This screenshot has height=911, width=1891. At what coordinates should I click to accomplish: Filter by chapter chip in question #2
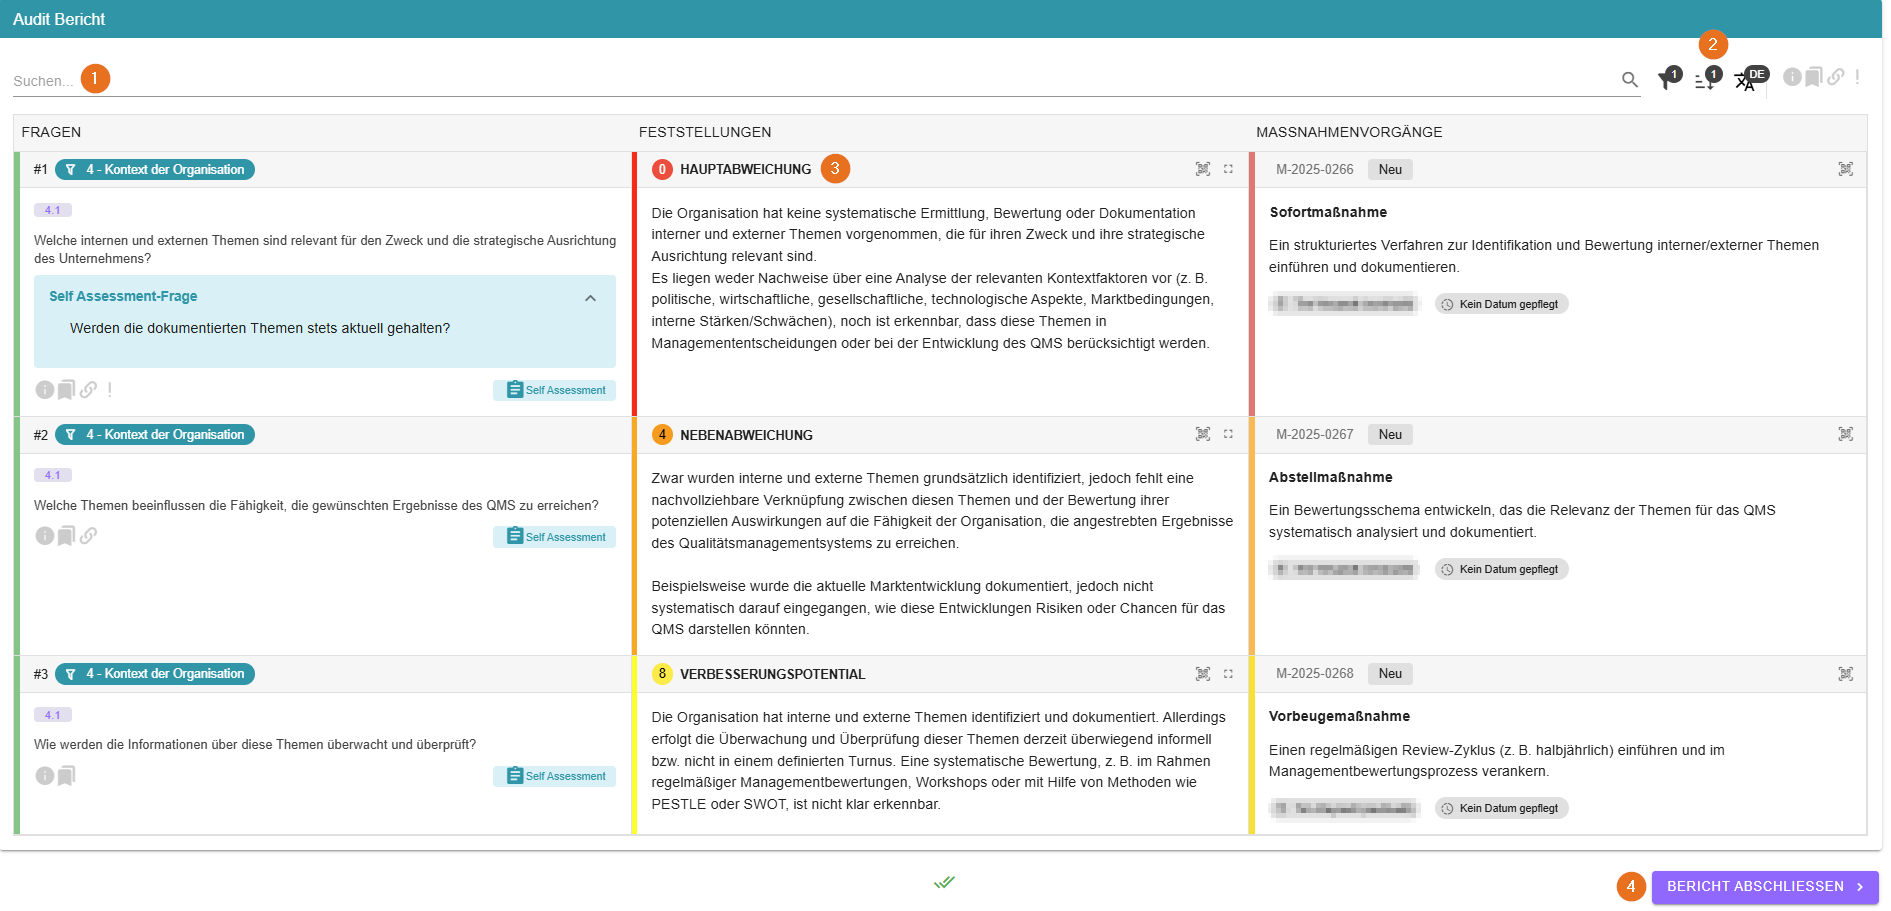pyautogui.click(x=155, y=435)
